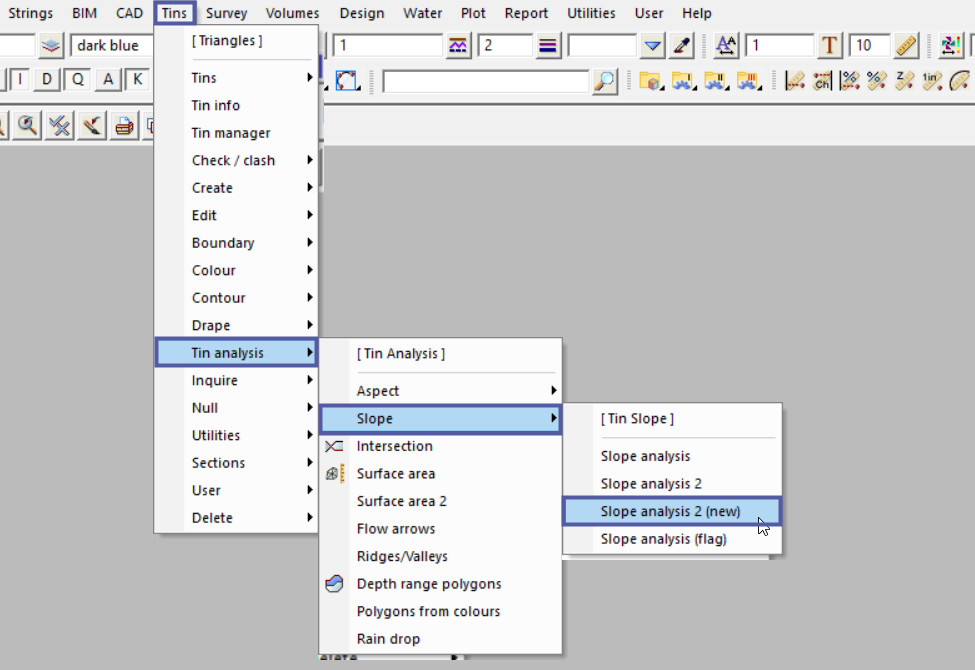Click the eyedropper picker icon in toolbar
Viewport: 975px width, 670px height.
coord(681,46)
